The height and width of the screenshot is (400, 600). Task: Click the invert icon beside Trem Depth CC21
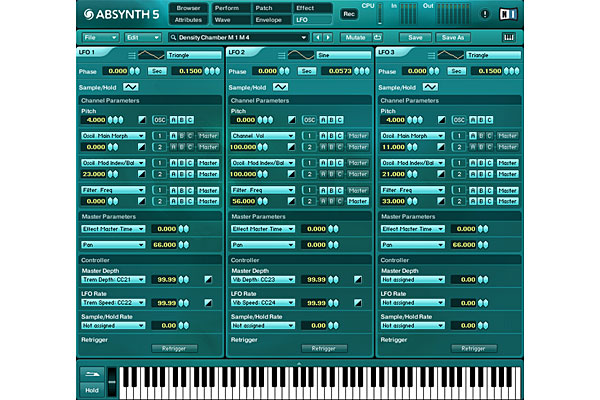pyautogui.click(x=208, y=279)
